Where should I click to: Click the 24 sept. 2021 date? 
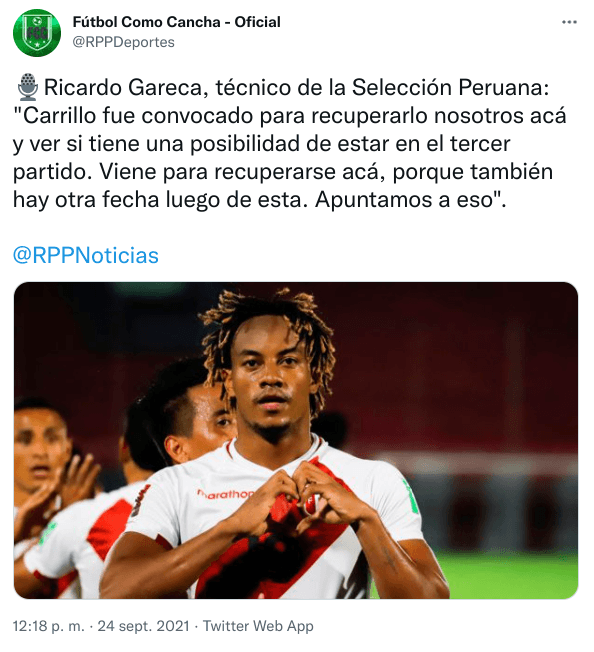coord(143,626)
